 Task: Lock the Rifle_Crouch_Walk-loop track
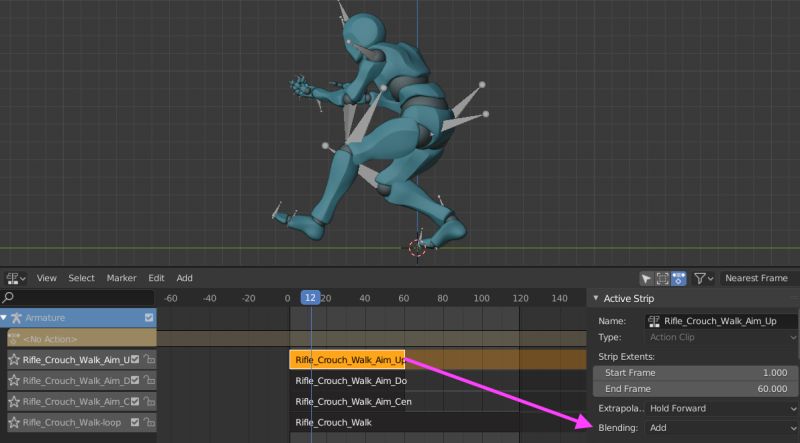click(x=148, y=423)
